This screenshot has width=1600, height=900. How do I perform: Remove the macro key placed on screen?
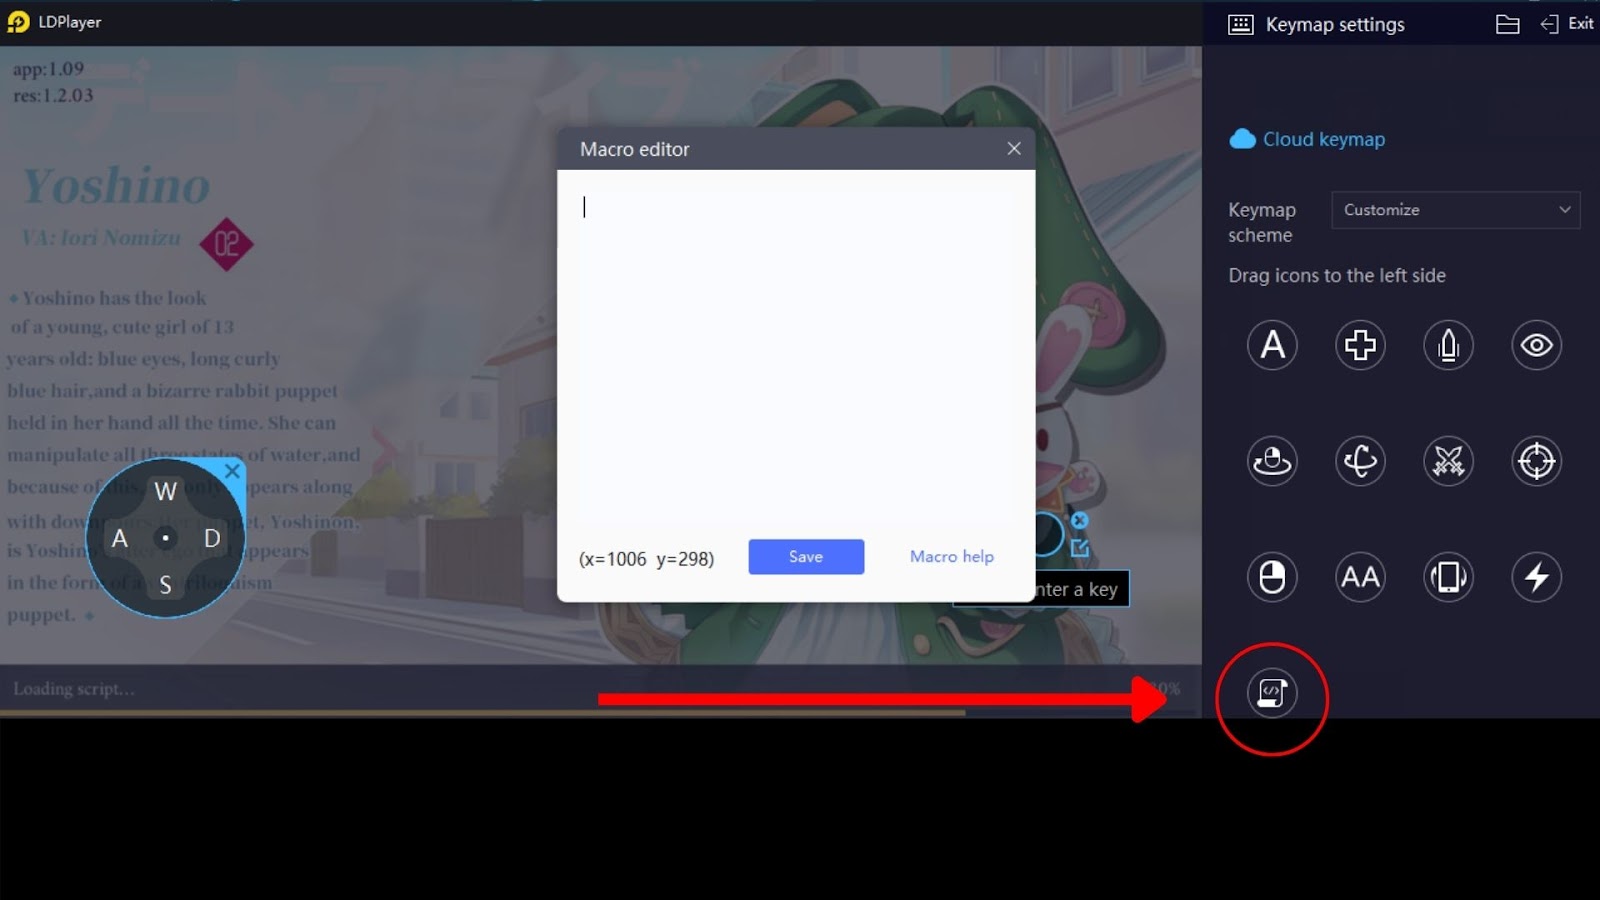[x=1080, y=520]
